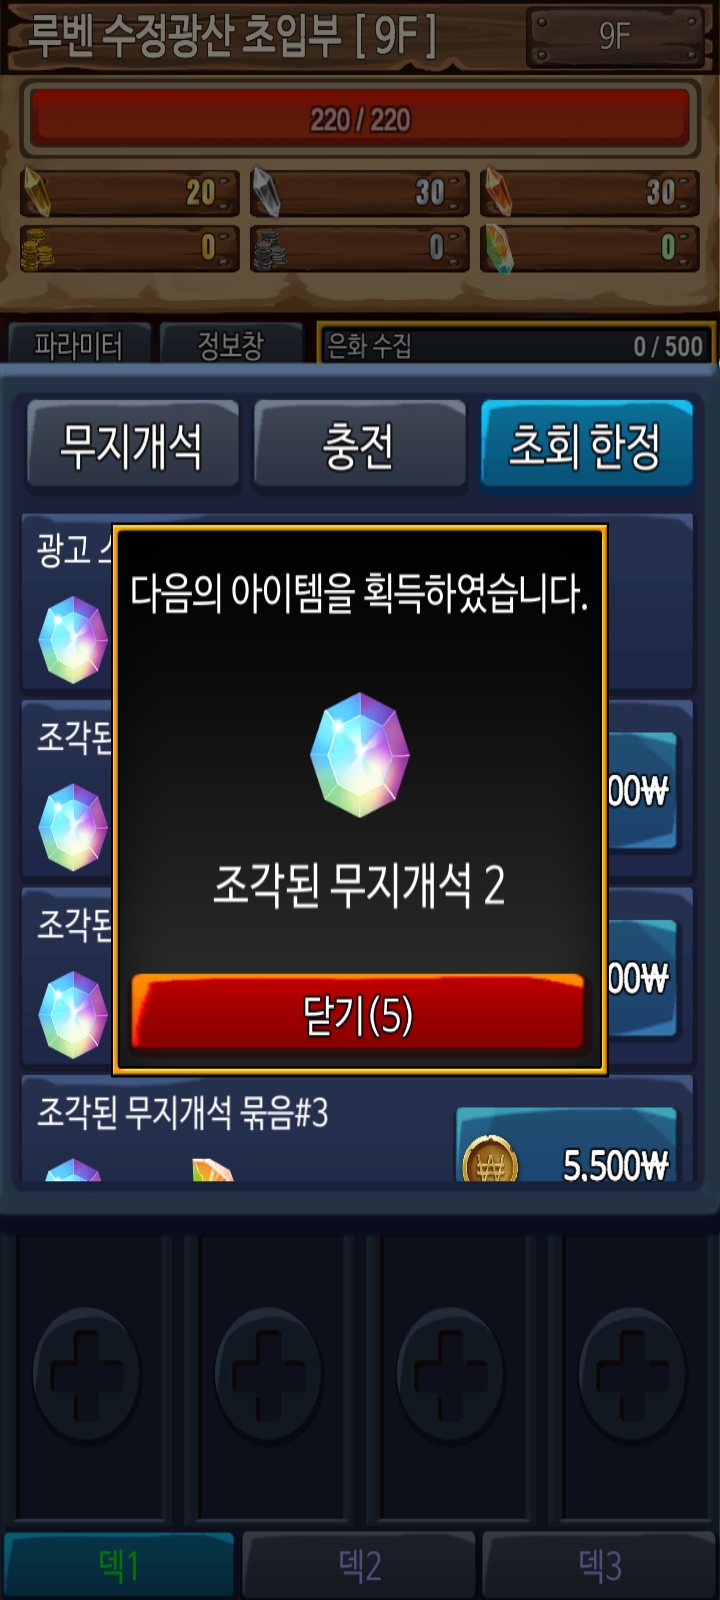This screenshot has height=1600, width=720.
Task: Open the 9F floor selector
Action: (615, 37)
